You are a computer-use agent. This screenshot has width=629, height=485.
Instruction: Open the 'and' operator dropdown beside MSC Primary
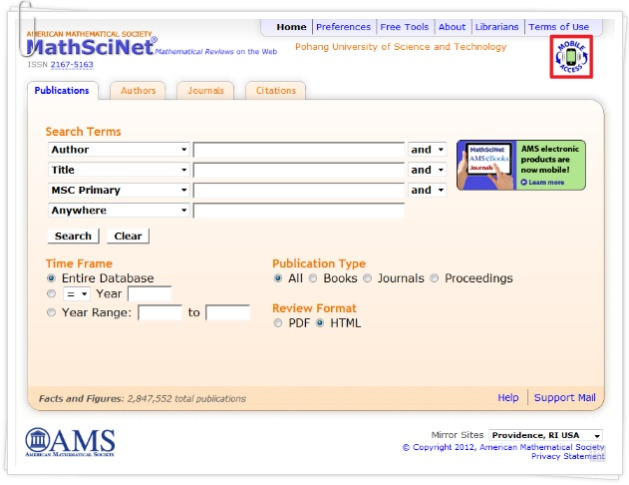[x=427, y=190]
